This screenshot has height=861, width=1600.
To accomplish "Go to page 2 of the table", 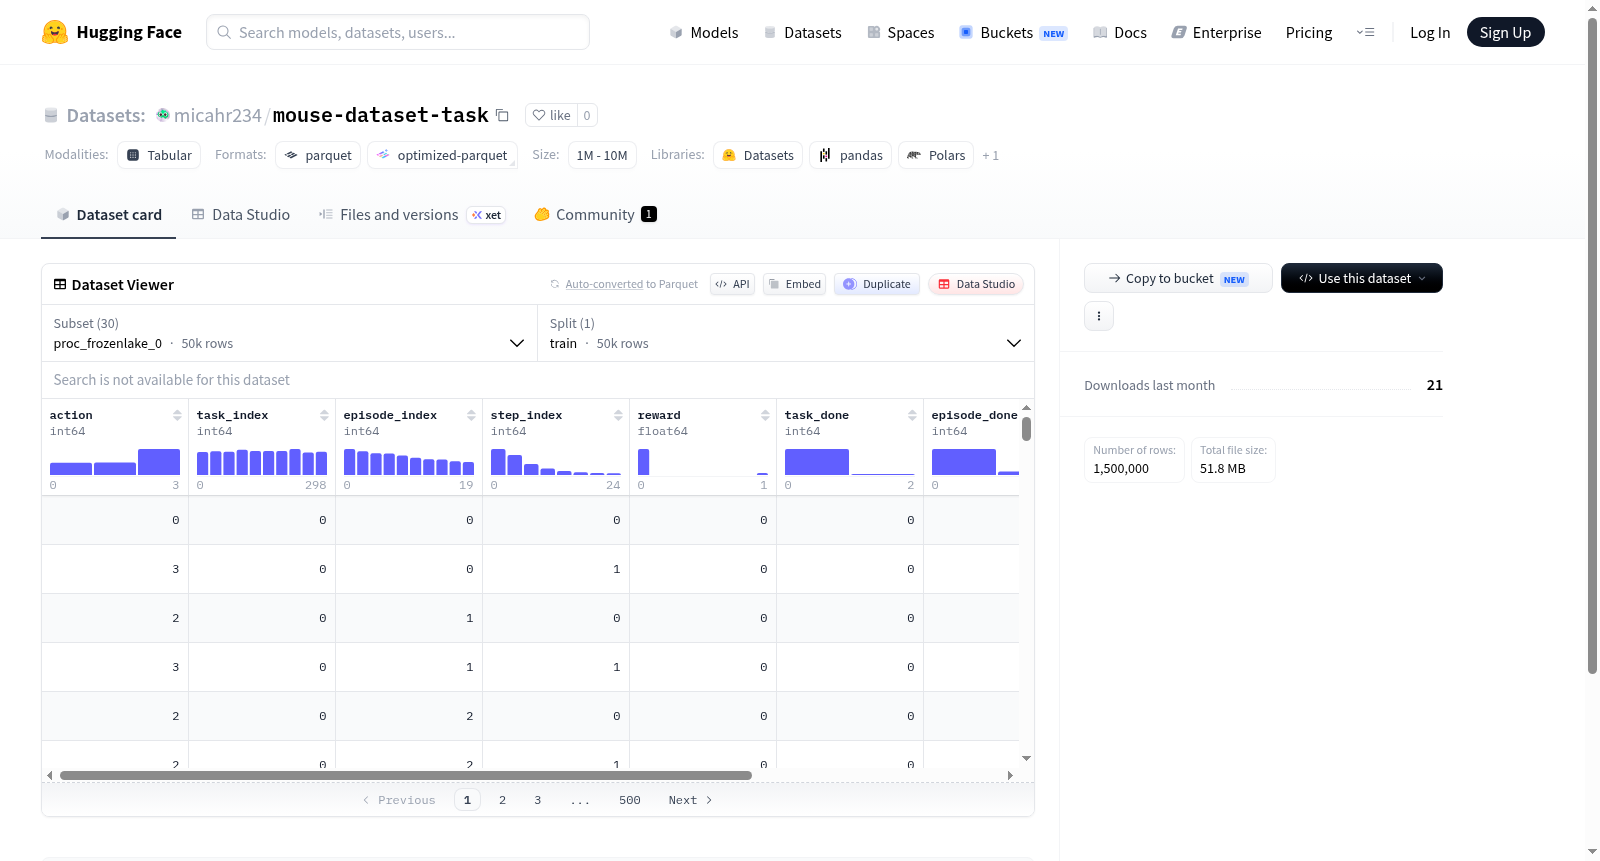I will tap(502, 800).
